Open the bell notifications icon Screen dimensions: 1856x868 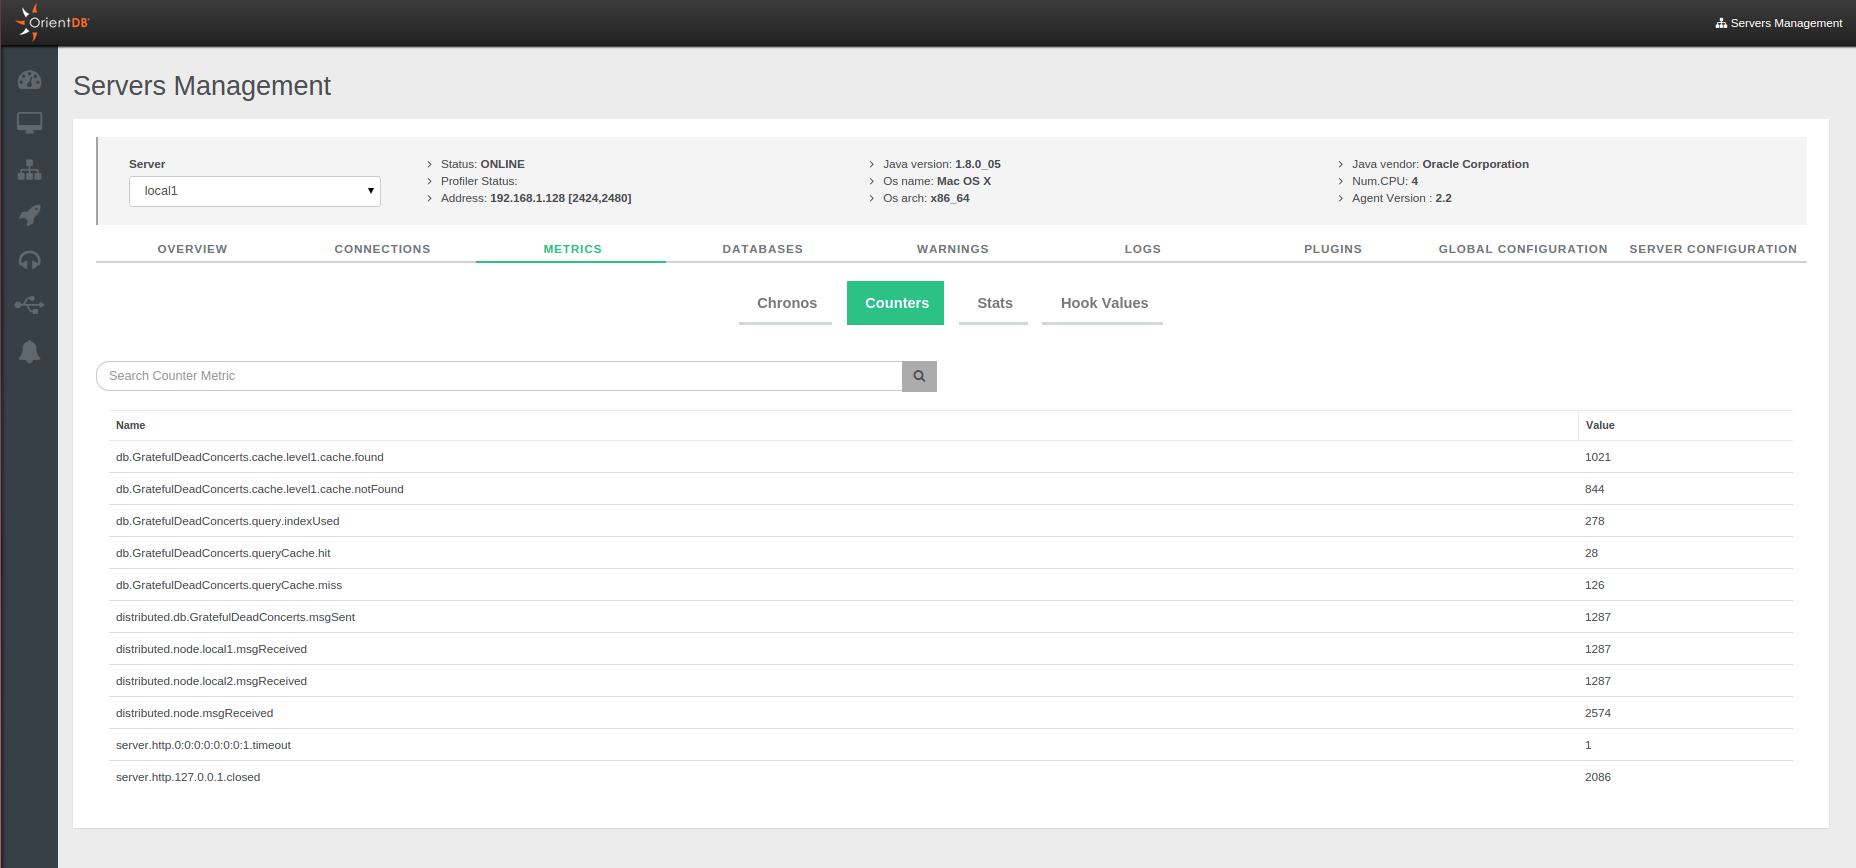click(29, 352)
